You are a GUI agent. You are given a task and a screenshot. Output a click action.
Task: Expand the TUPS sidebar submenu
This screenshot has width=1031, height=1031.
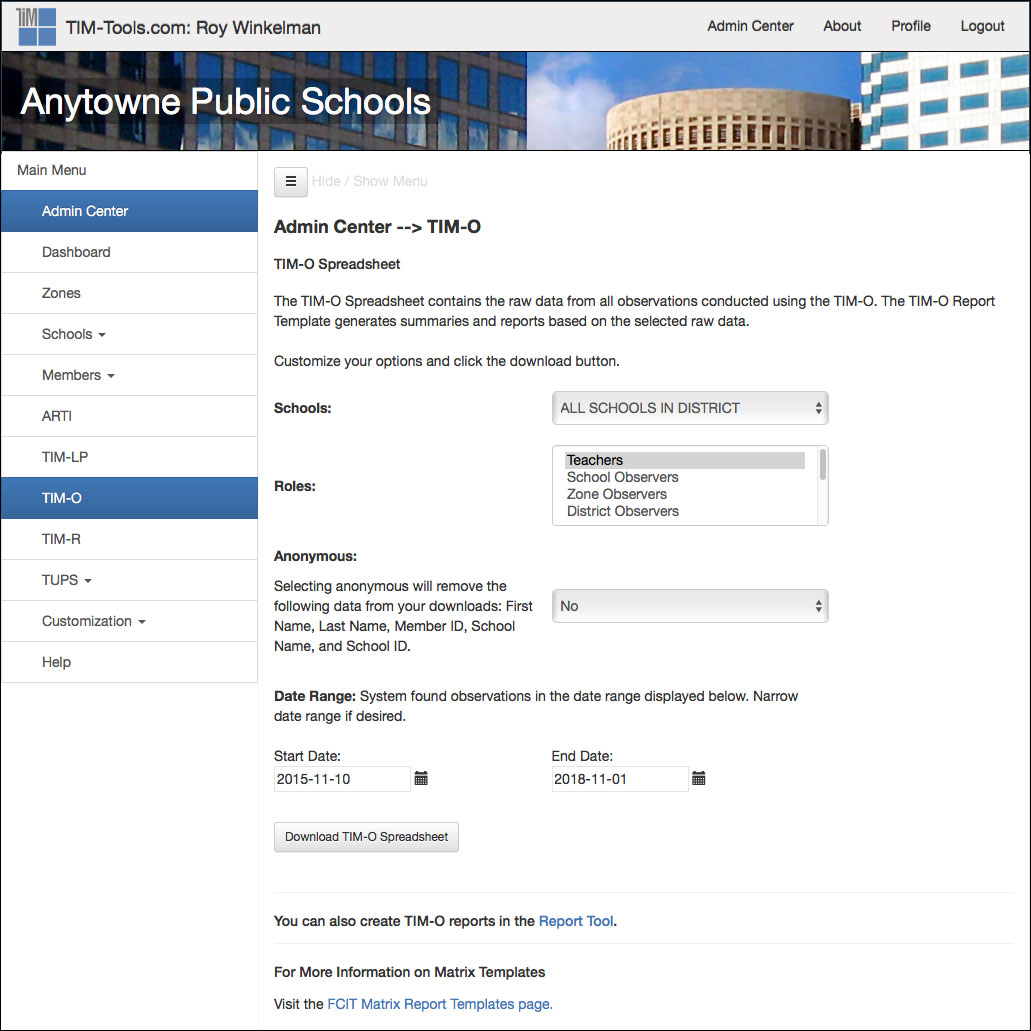pyautogui.click(x=130, y=580)
